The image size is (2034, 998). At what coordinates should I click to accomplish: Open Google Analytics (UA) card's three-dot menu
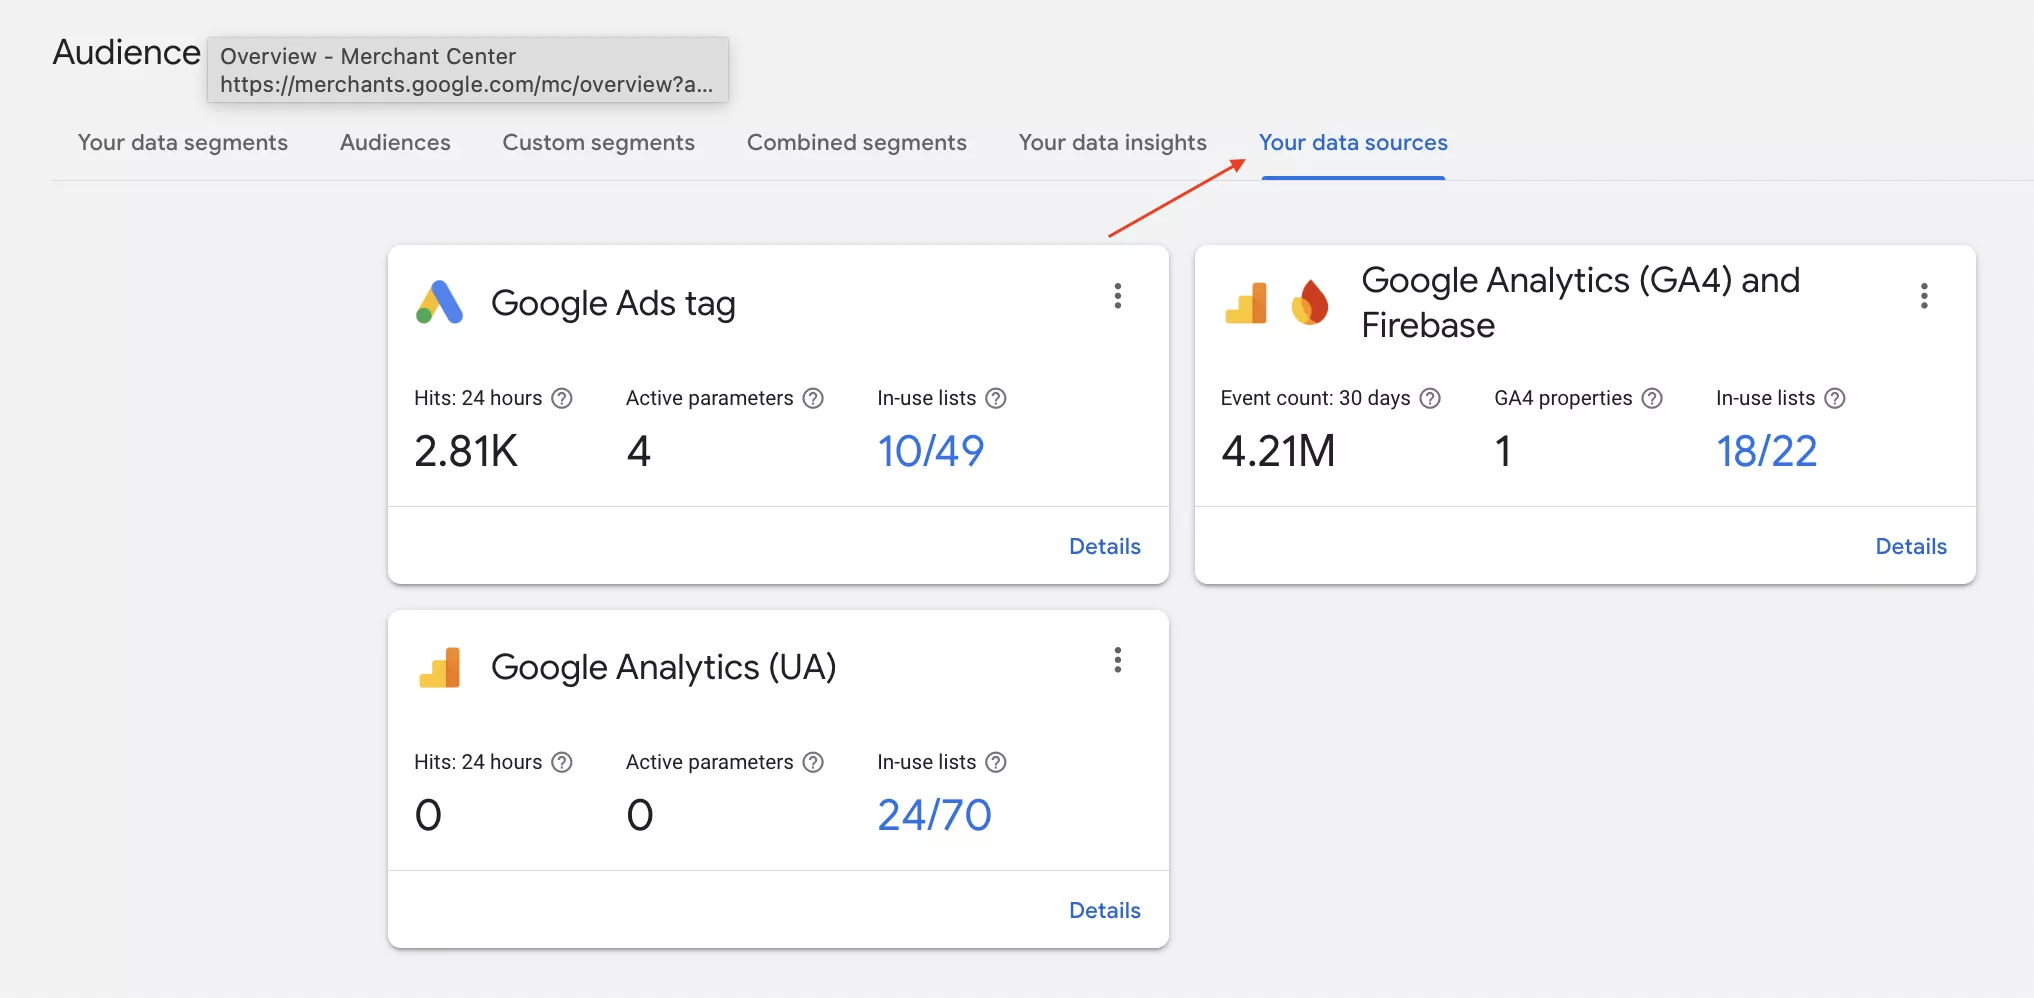click(1118, 660)
